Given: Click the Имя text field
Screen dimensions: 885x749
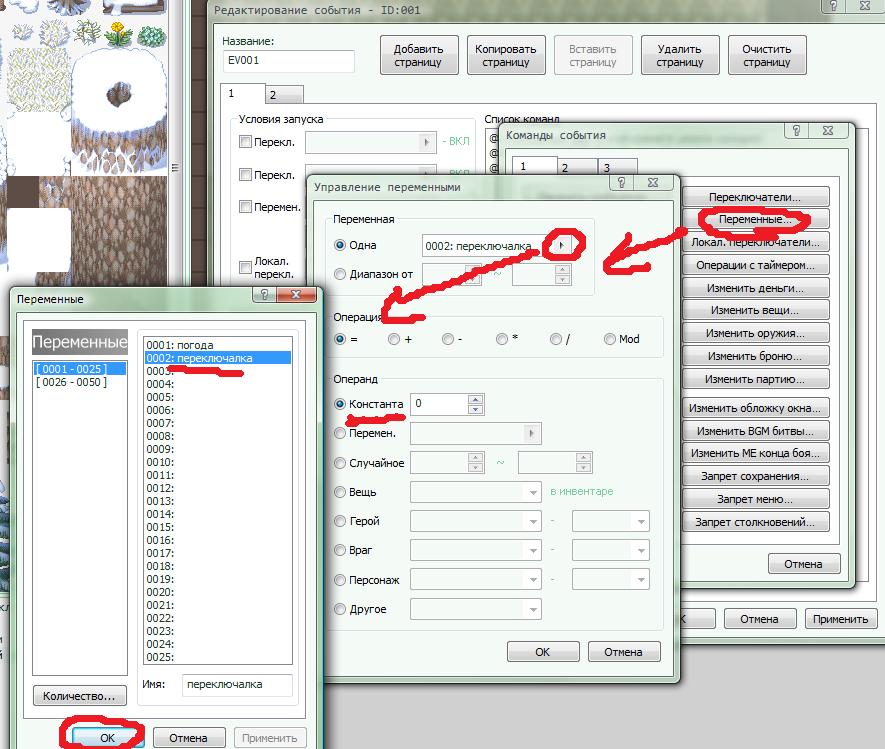Looking at the screenshot, I should 236,685.
